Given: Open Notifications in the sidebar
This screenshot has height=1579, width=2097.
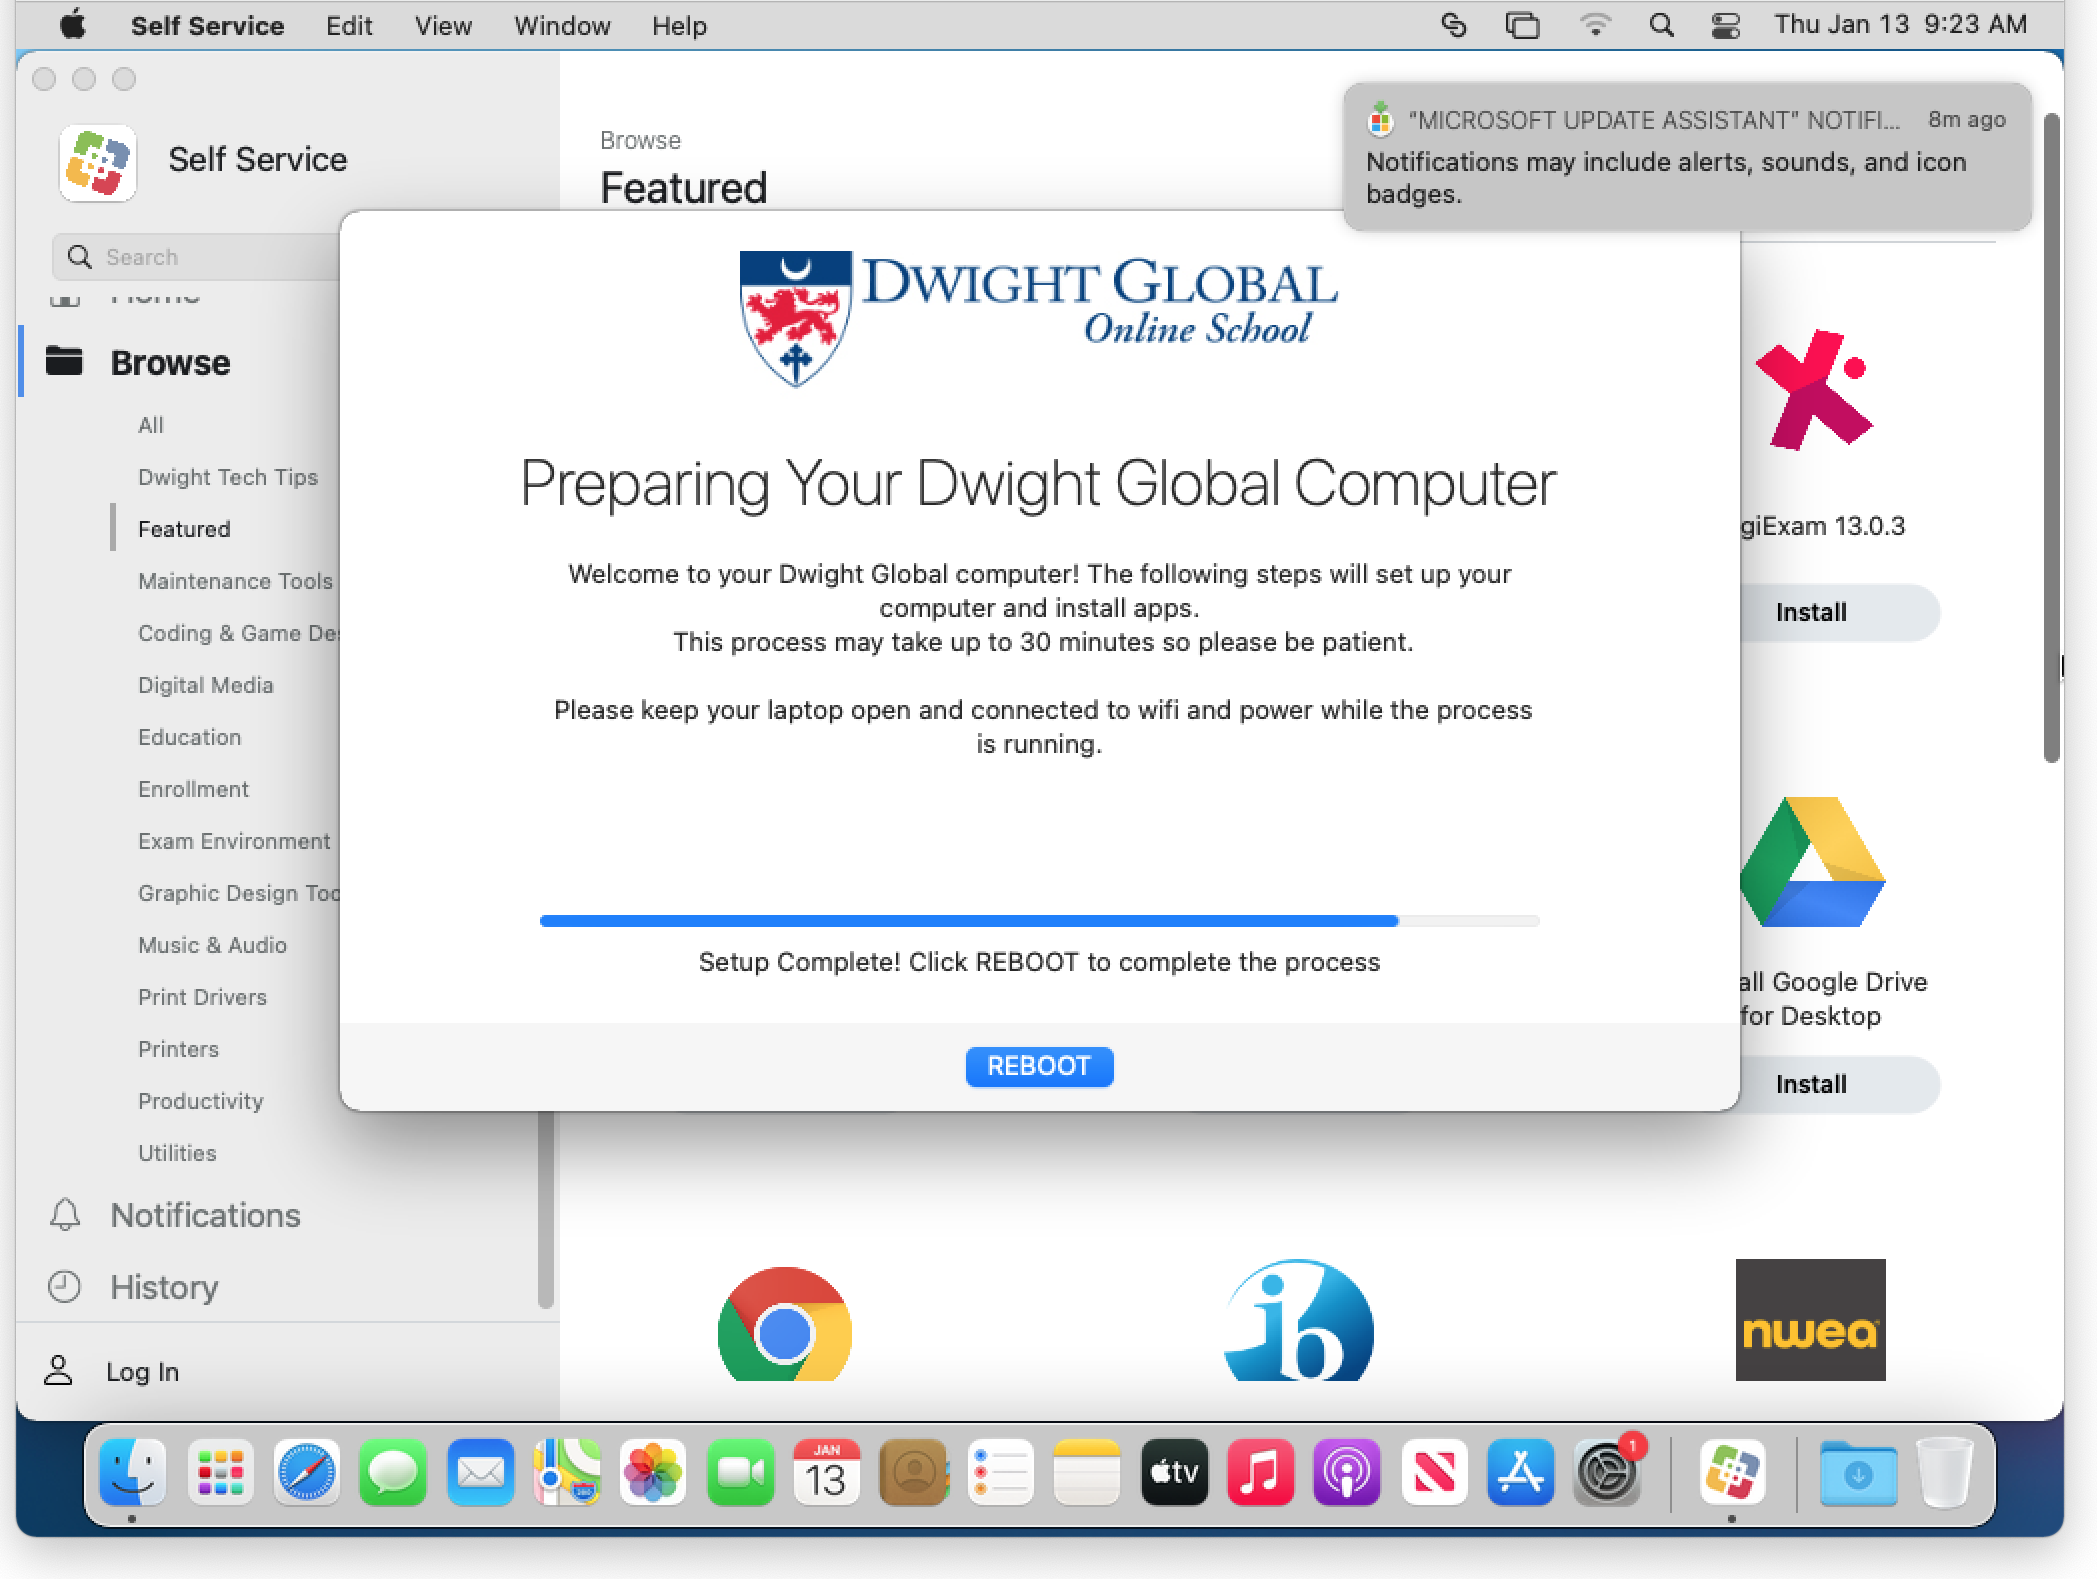Looking at the screenshot, I should coord(204,1215).
